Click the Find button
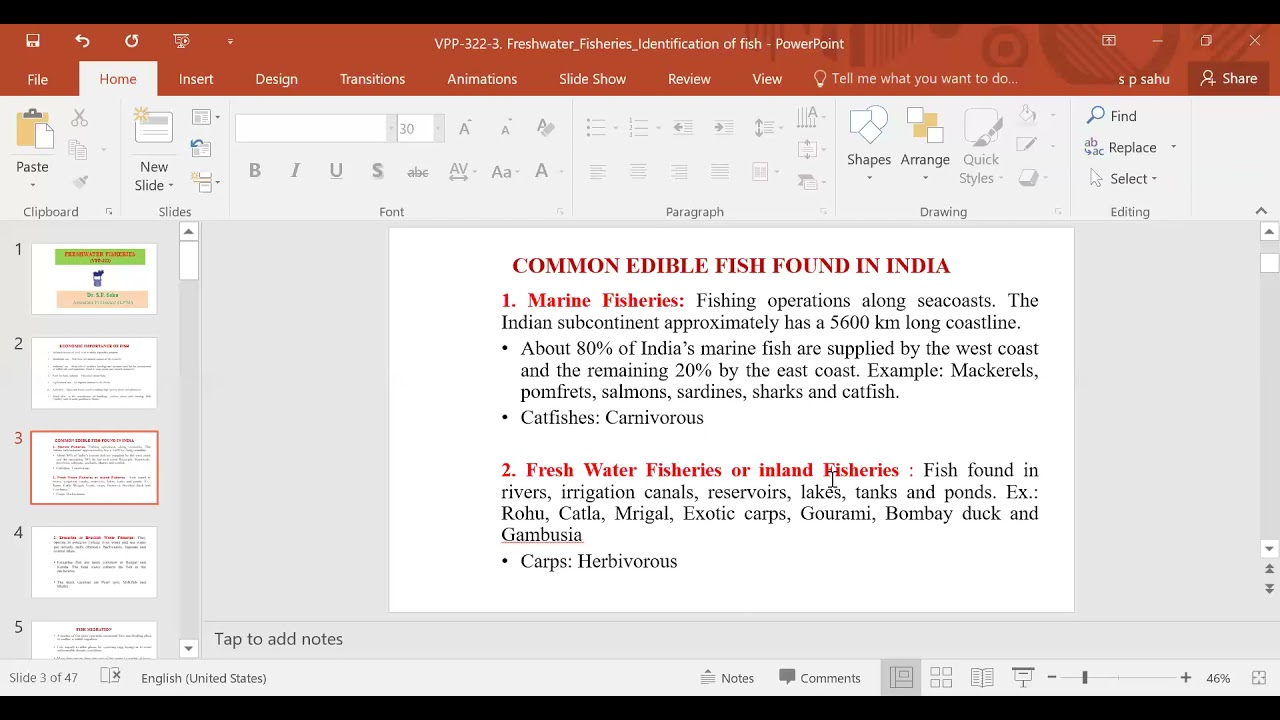This screenshot has width=1280, height=720. [x=1112, y=116]
